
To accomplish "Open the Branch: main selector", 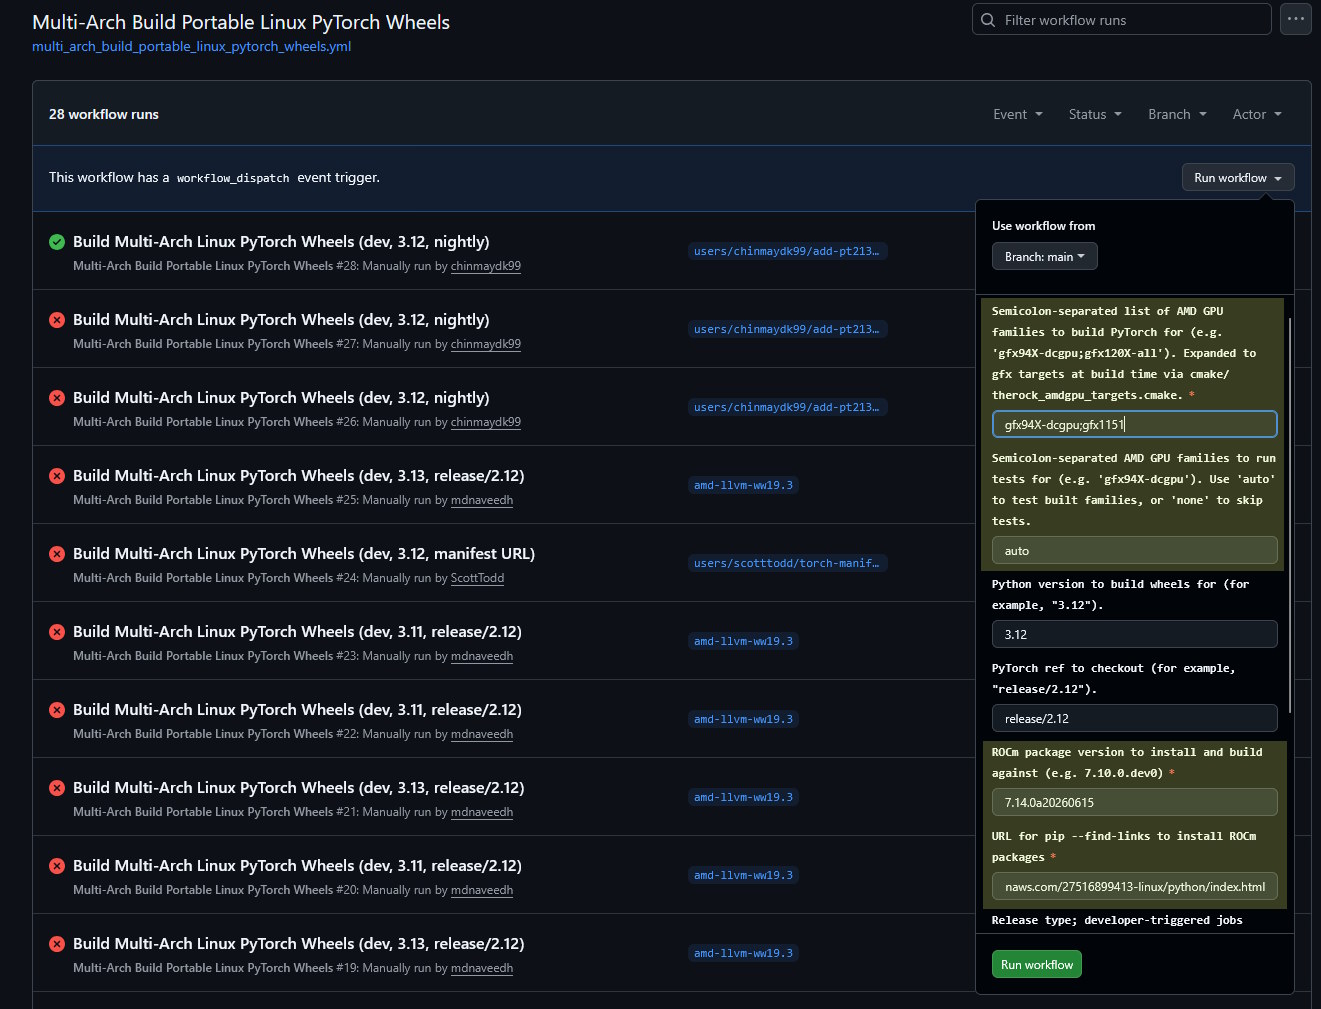I will [x=1044, y=256].
